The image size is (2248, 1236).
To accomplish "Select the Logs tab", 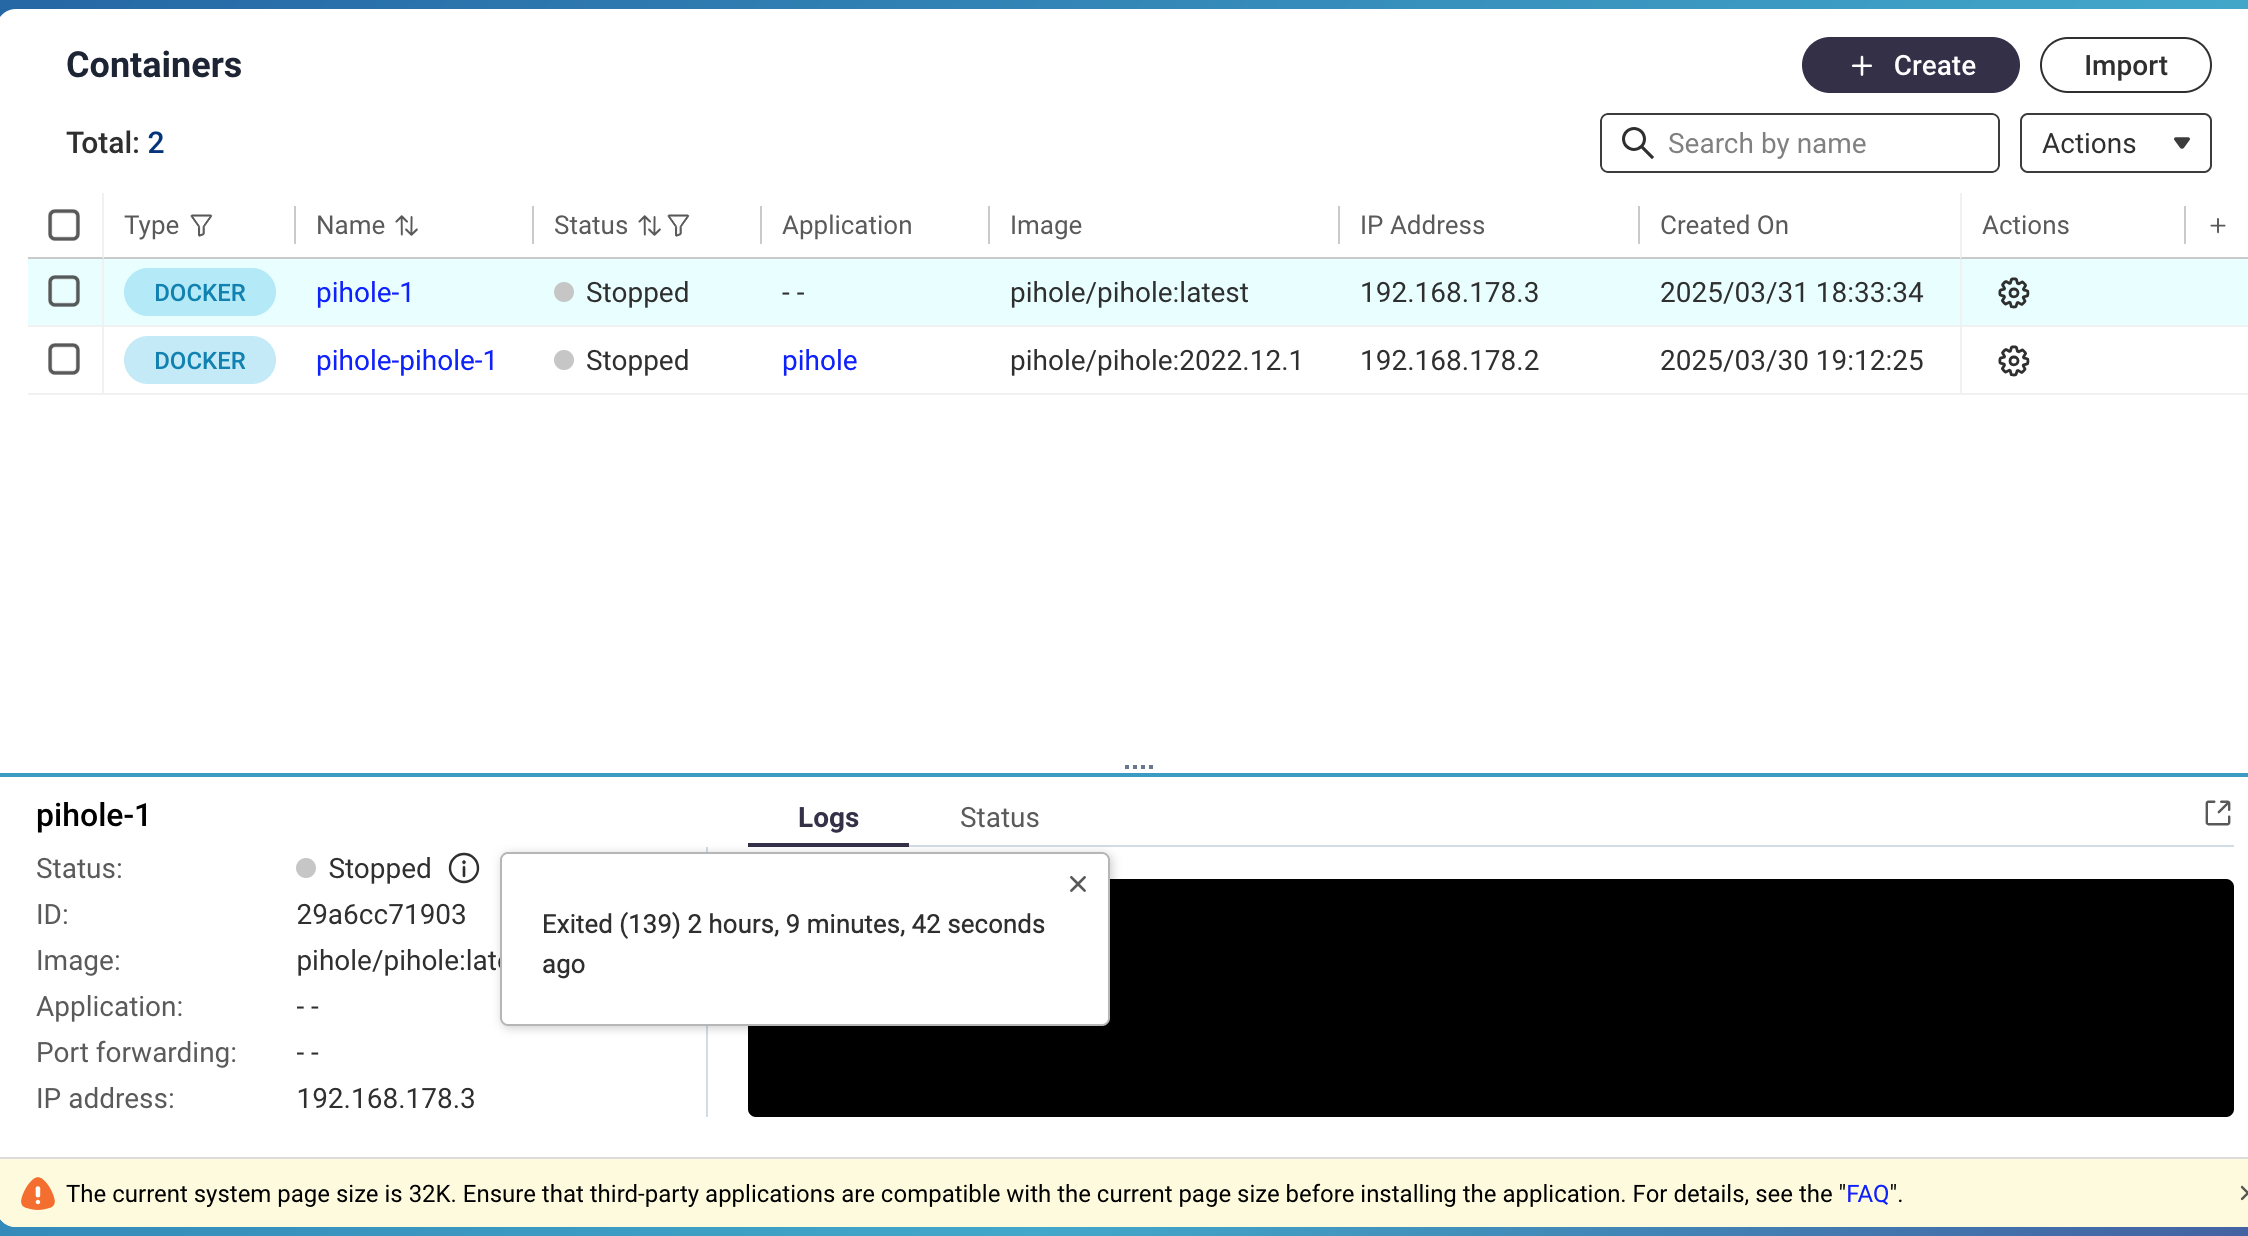I will point(828,818).
